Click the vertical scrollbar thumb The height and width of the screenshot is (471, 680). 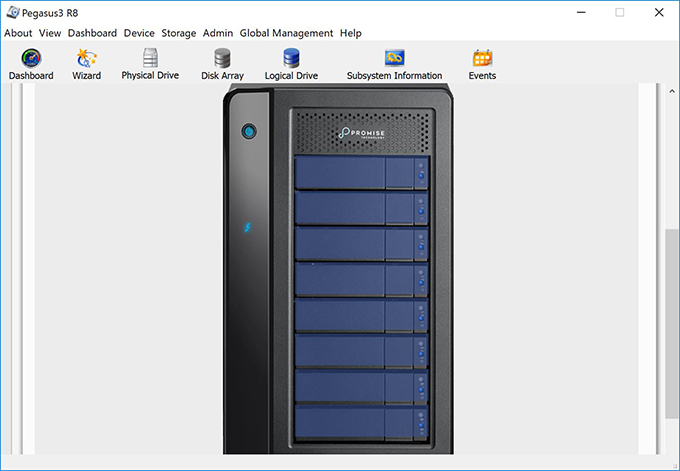[x=672, y=324]
